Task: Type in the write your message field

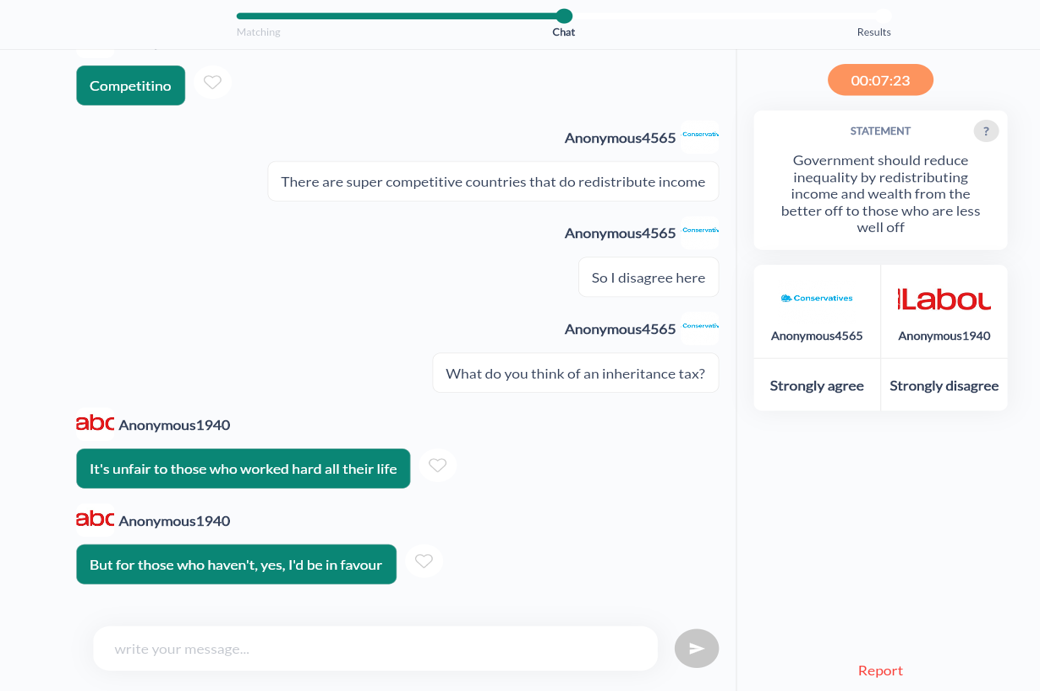Action: 375,648
